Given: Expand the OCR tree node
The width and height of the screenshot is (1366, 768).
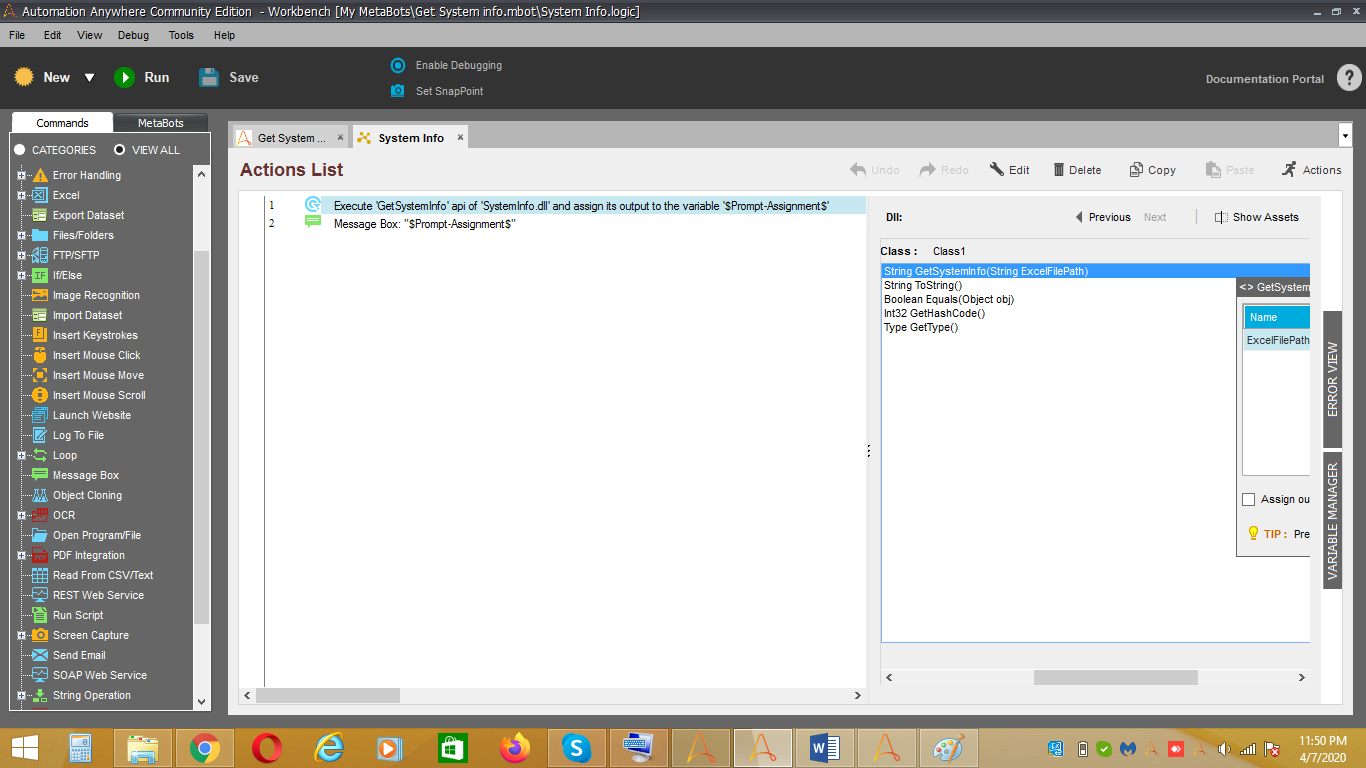Looking at the screenshot, I should pos(21,515).
